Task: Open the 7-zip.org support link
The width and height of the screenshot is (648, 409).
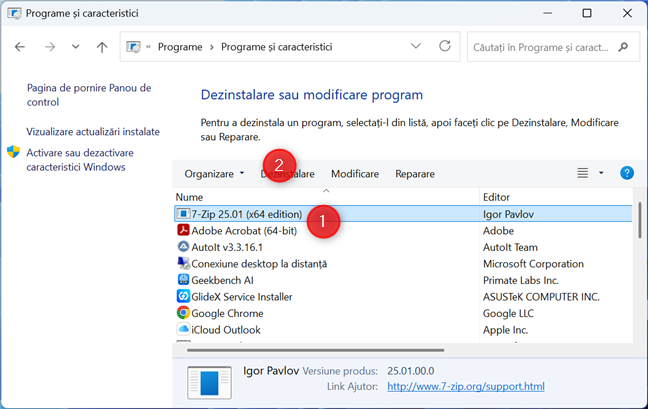Action: [x=466, y=386]
